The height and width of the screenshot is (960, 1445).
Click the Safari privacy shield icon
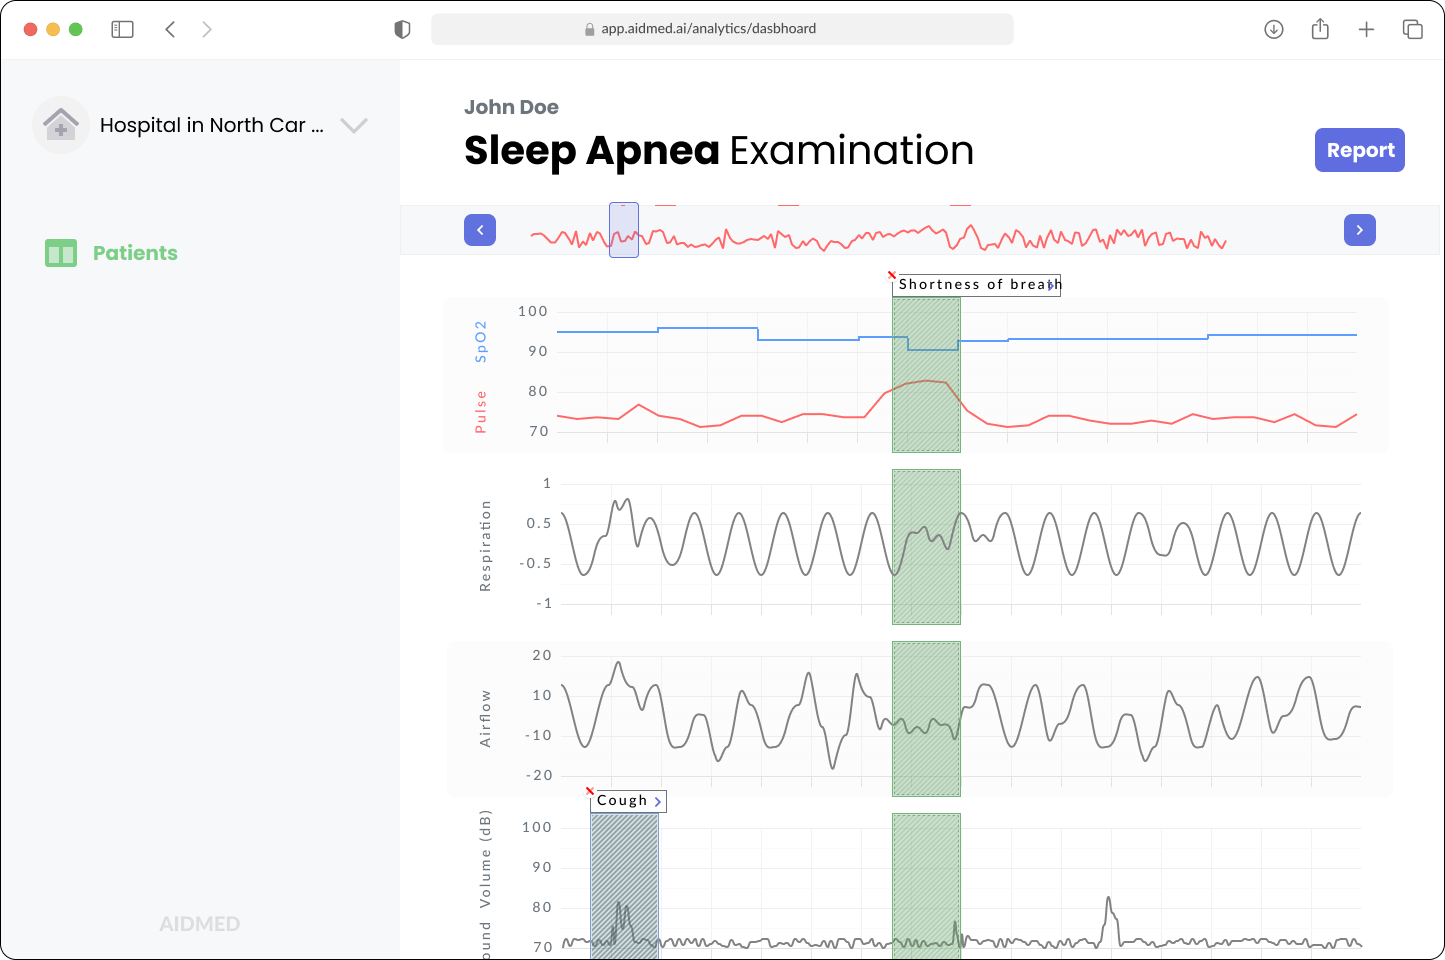[x=402, y=29]
